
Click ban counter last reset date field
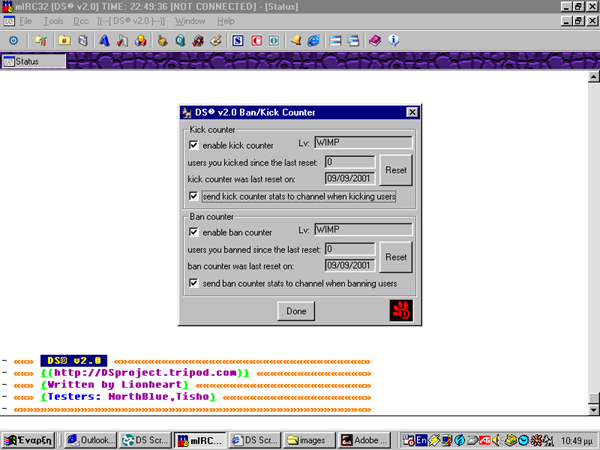pyautogui.click(x=350, y=265)
